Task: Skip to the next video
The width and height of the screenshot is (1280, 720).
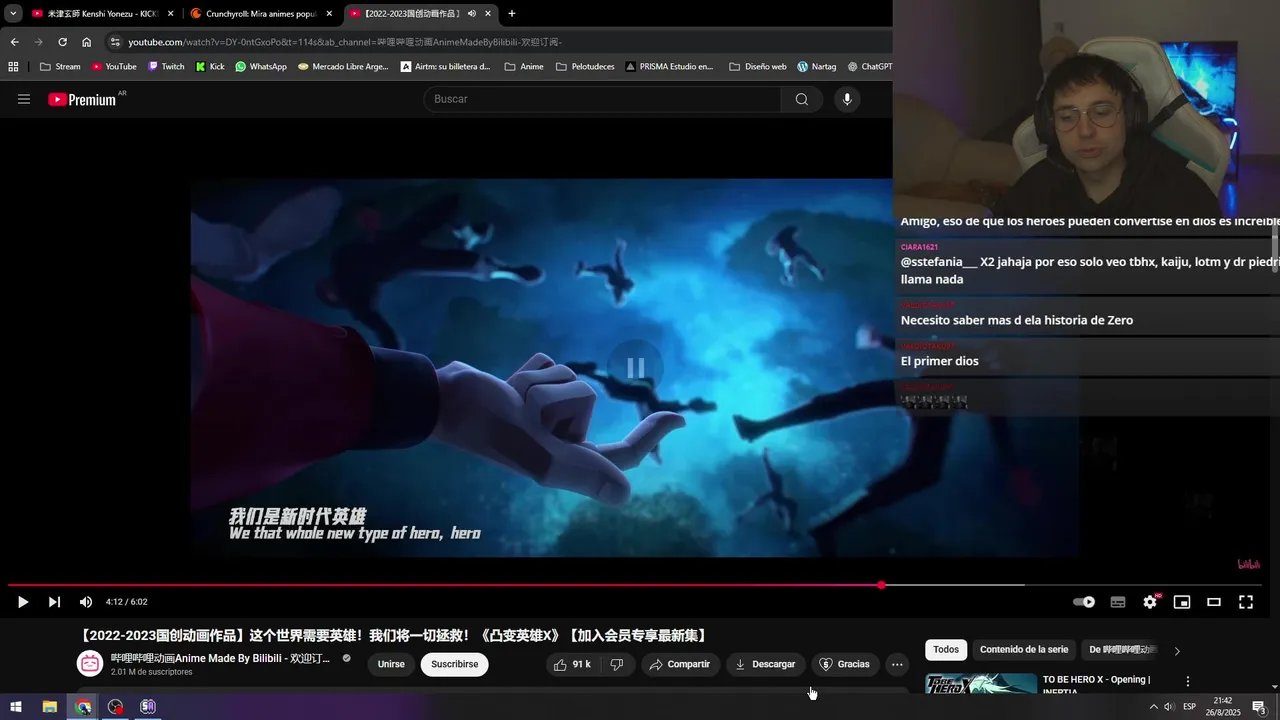Action: click(54, 602)
